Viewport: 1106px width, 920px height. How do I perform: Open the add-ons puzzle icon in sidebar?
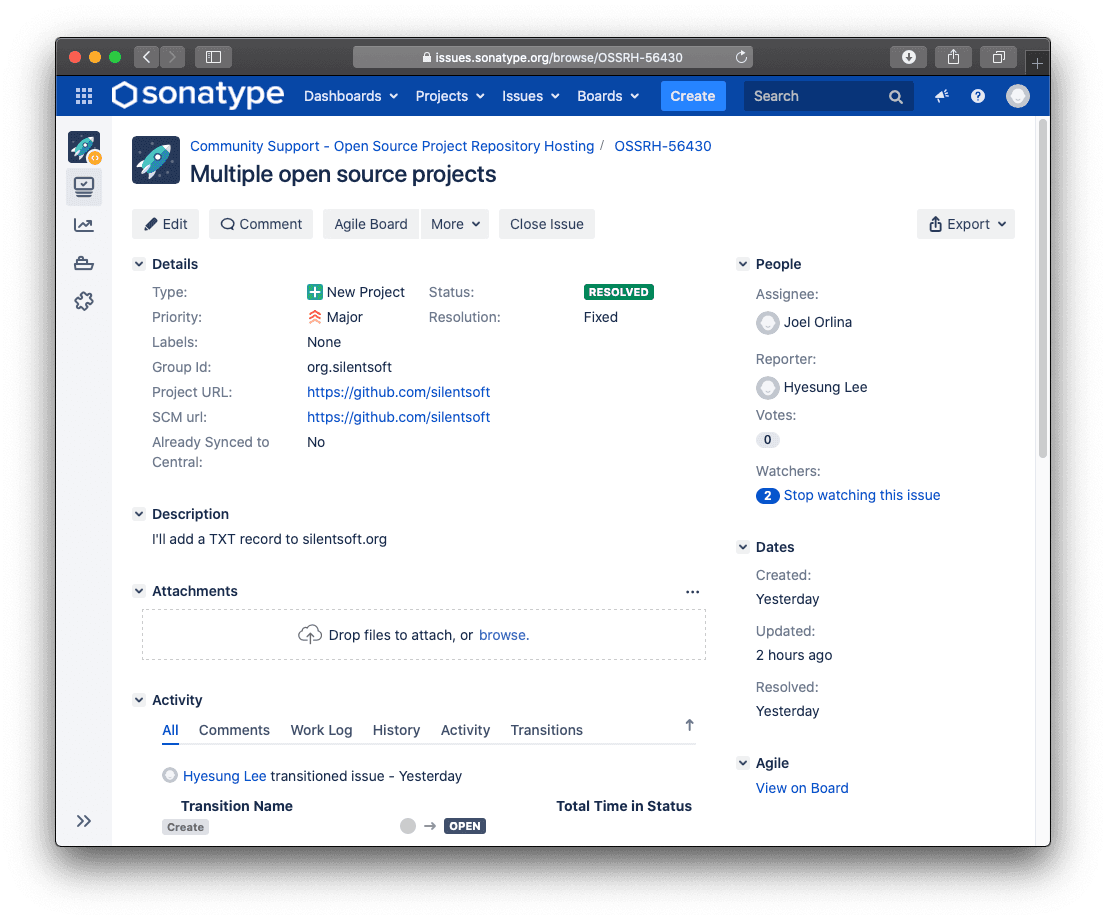click(x=84, y=301)
